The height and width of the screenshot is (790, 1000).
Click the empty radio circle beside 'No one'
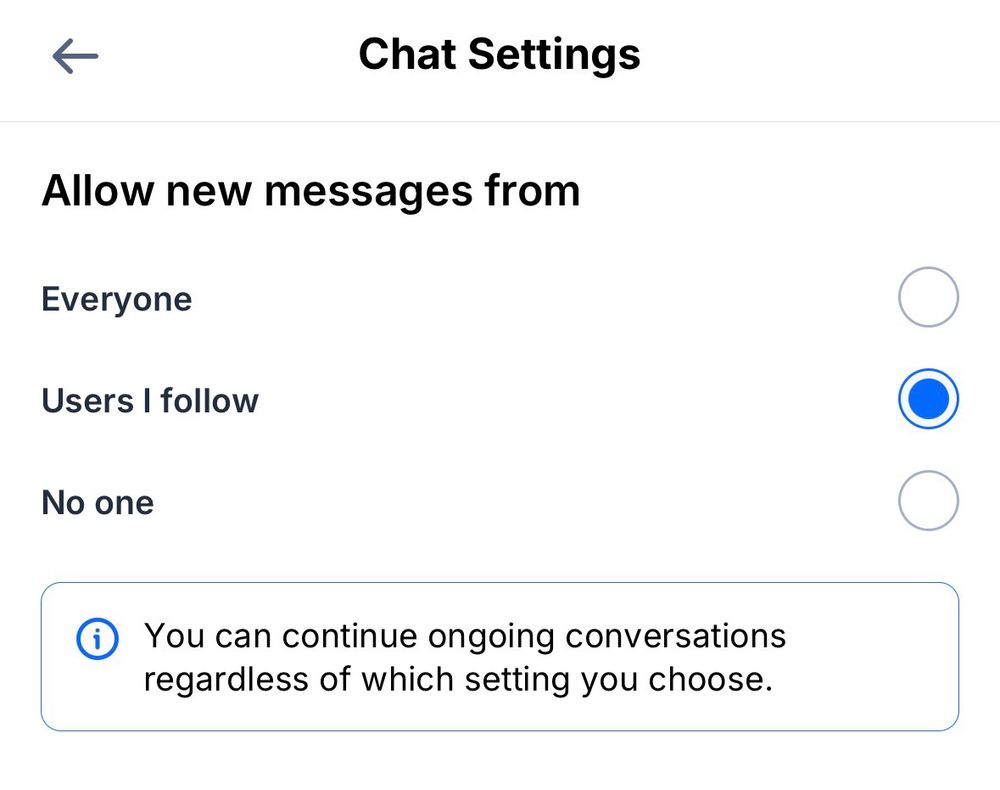[x=928, y=500]
